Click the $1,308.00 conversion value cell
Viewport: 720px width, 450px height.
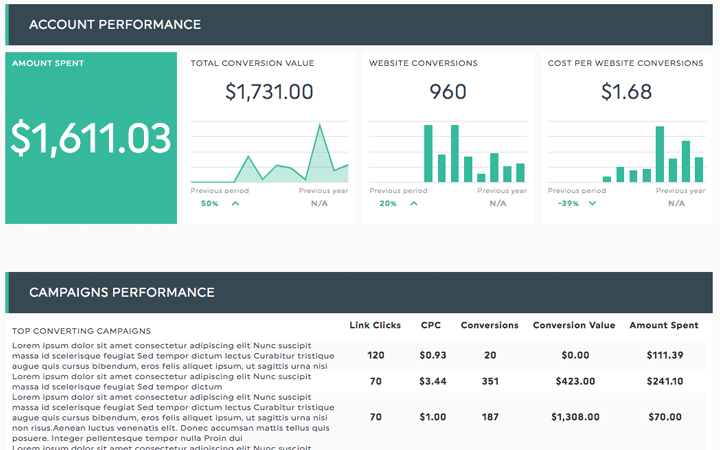[573, 417]
